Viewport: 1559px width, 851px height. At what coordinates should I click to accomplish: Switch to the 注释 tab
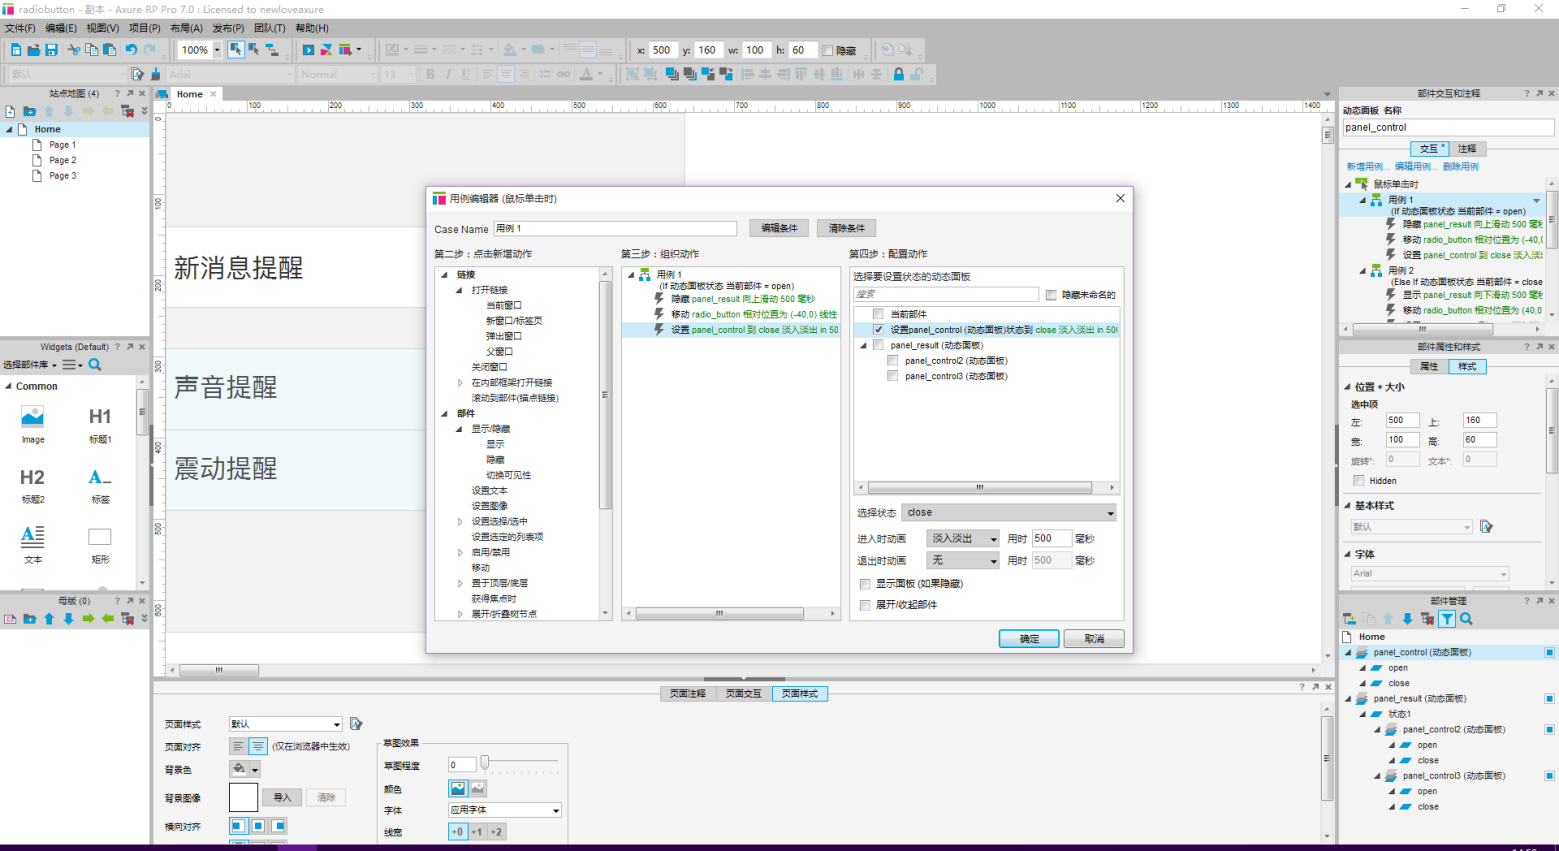click(x=1467, y=148)
